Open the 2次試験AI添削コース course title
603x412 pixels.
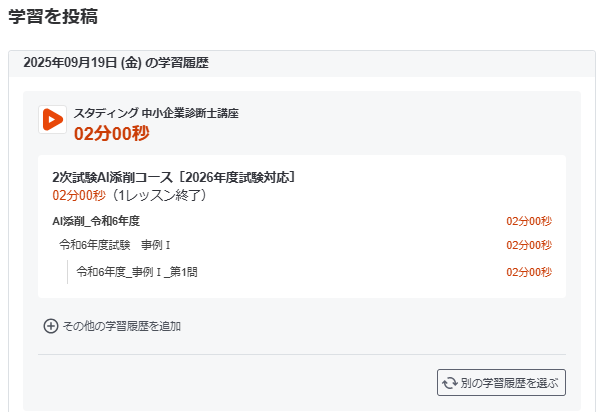174,177
